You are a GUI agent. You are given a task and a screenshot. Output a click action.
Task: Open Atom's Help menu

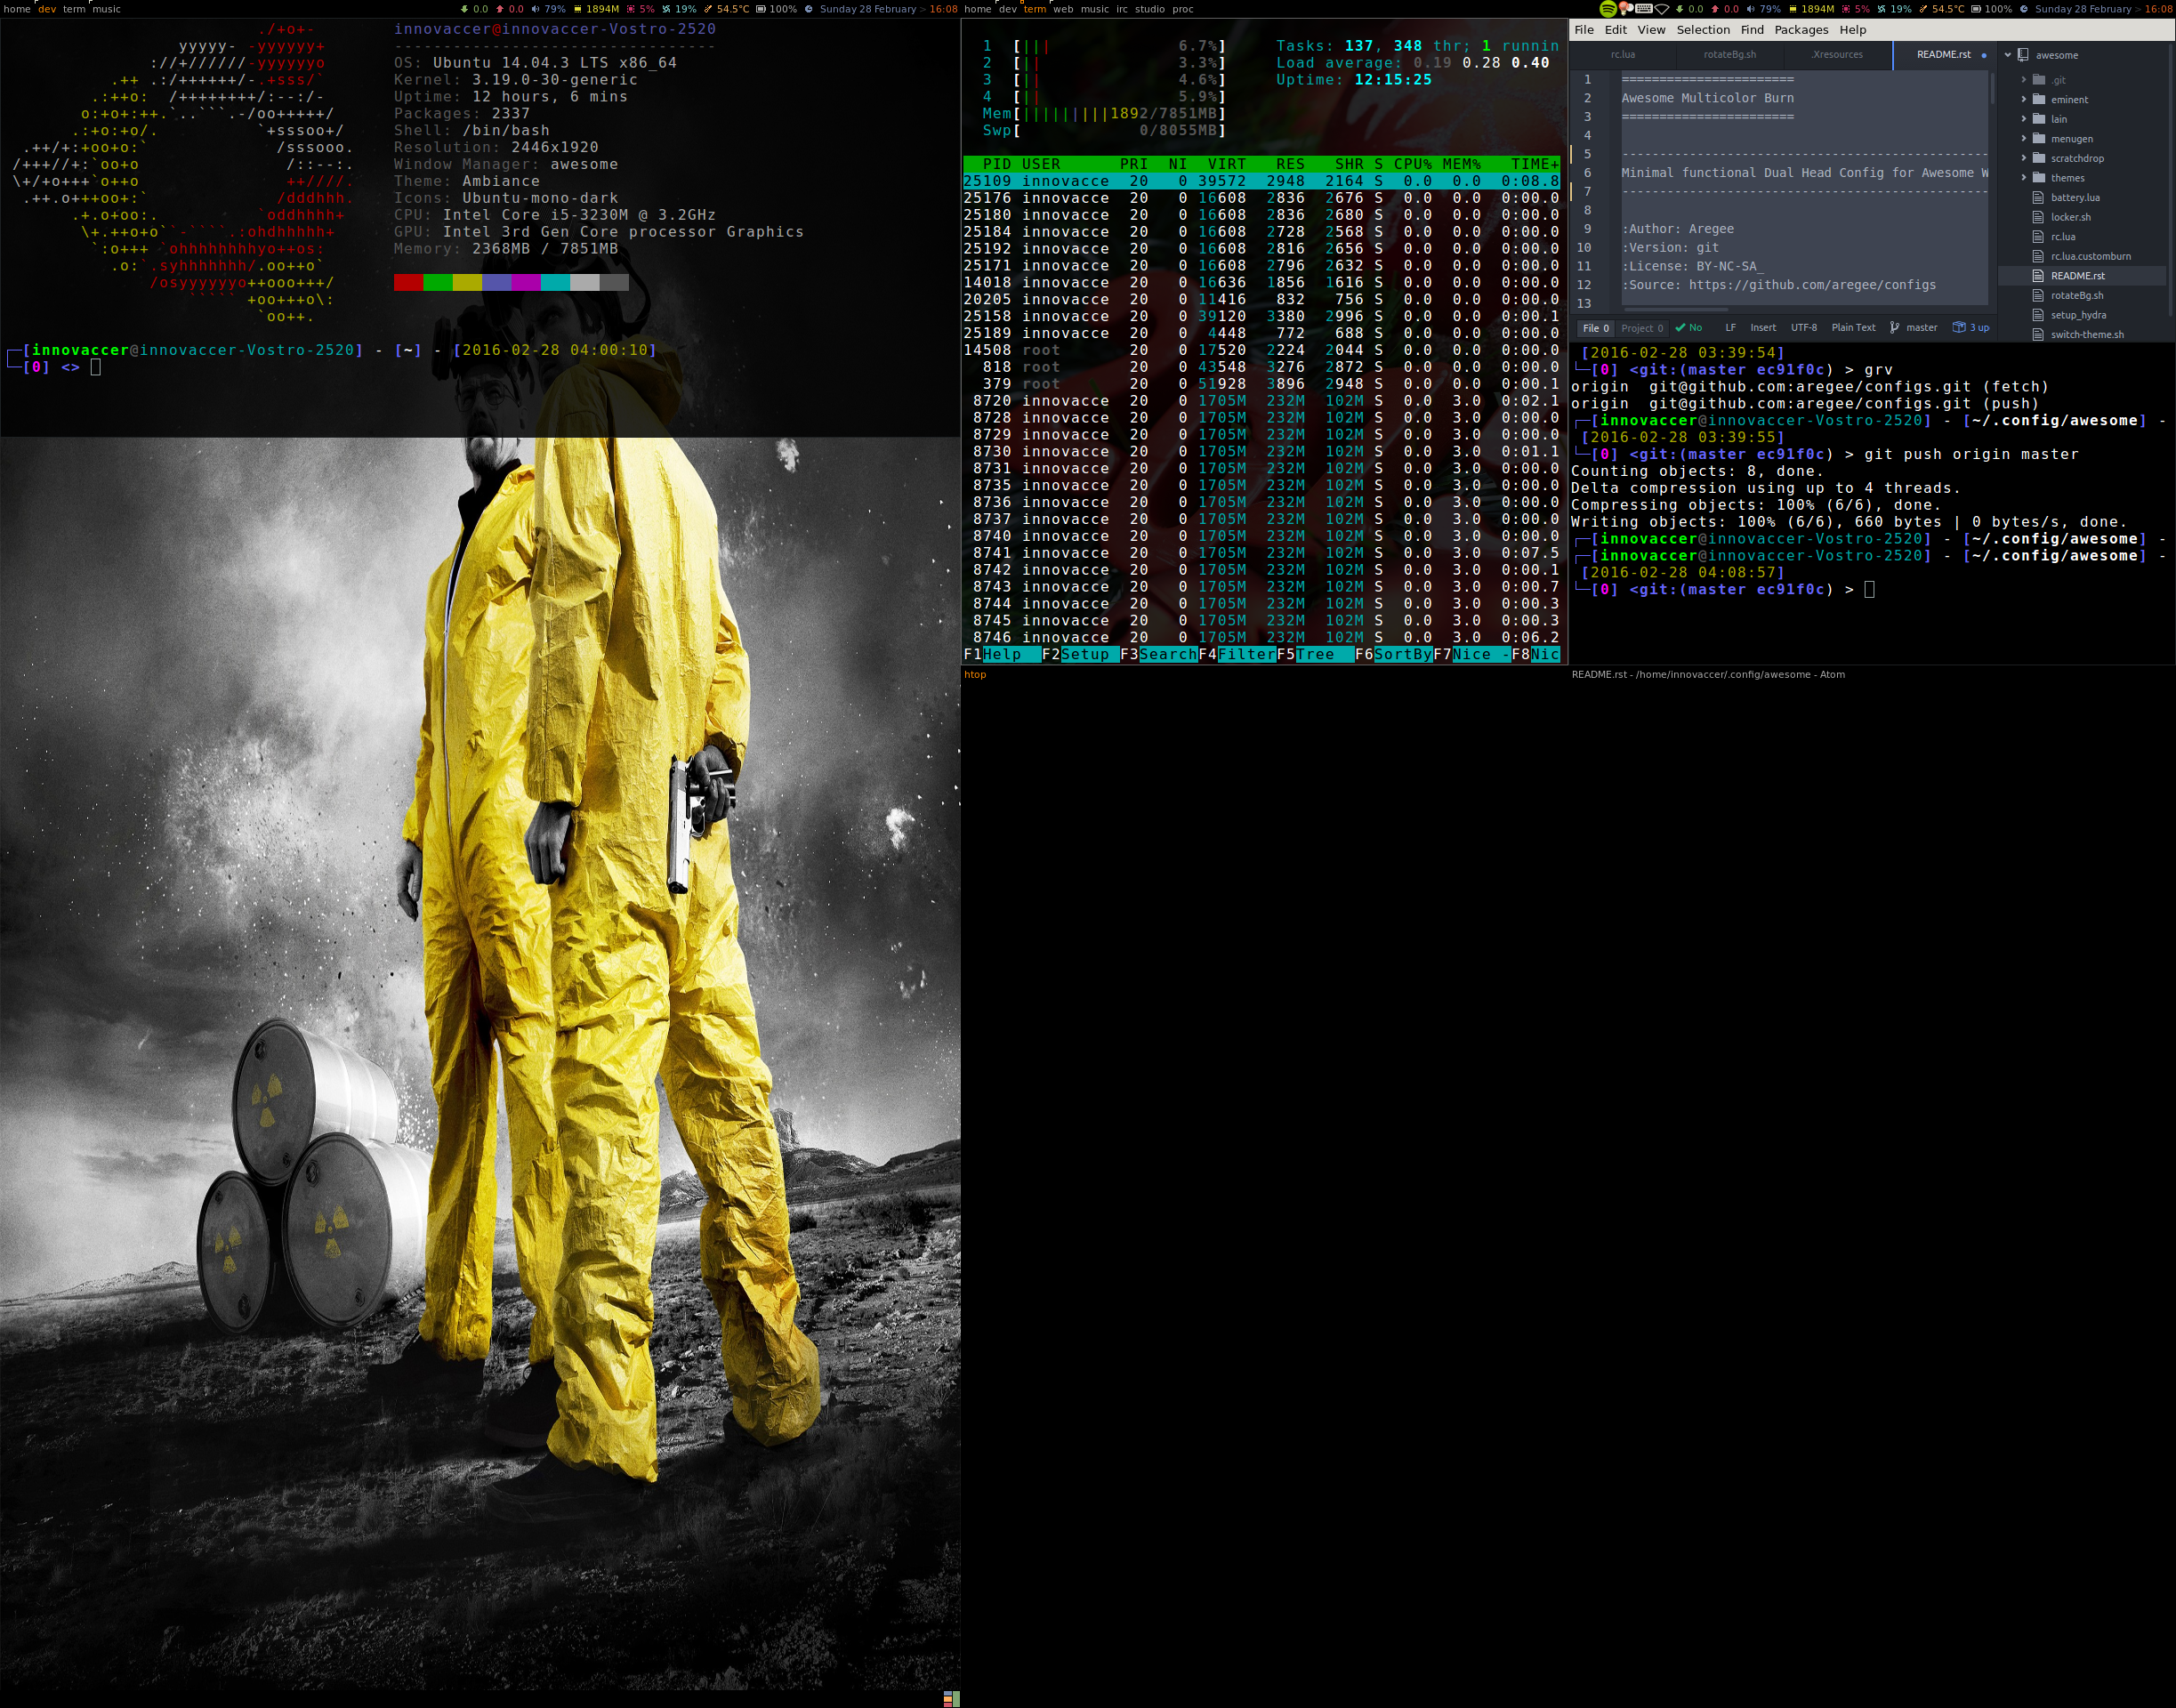(x=1853, y=30)
